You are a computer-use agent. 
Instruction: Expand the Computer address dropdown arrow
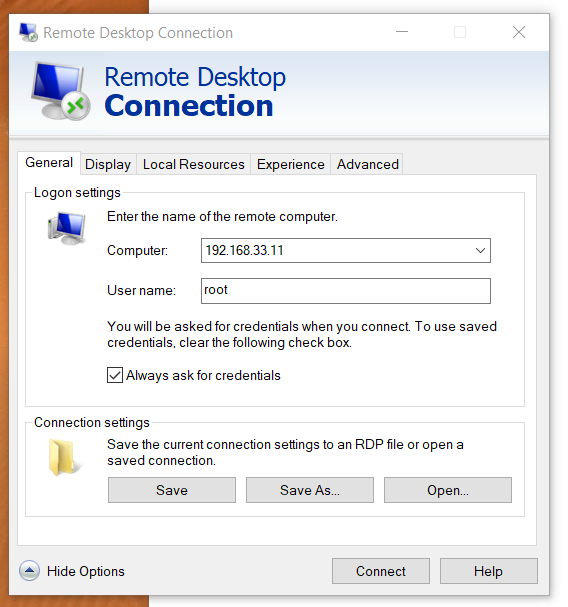point(480,250)
